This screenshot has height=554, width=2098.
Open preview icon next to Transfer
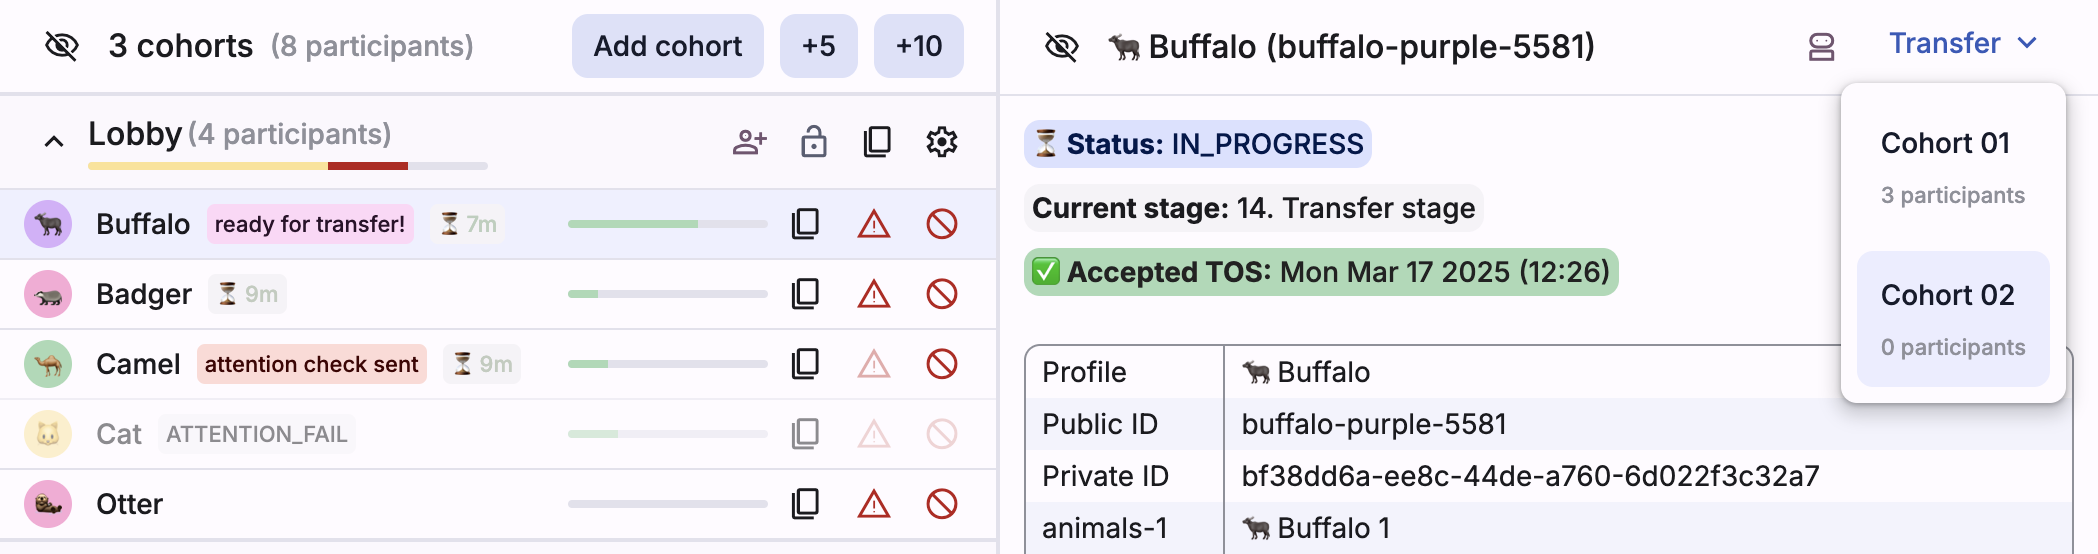[x=1821, y=46]
